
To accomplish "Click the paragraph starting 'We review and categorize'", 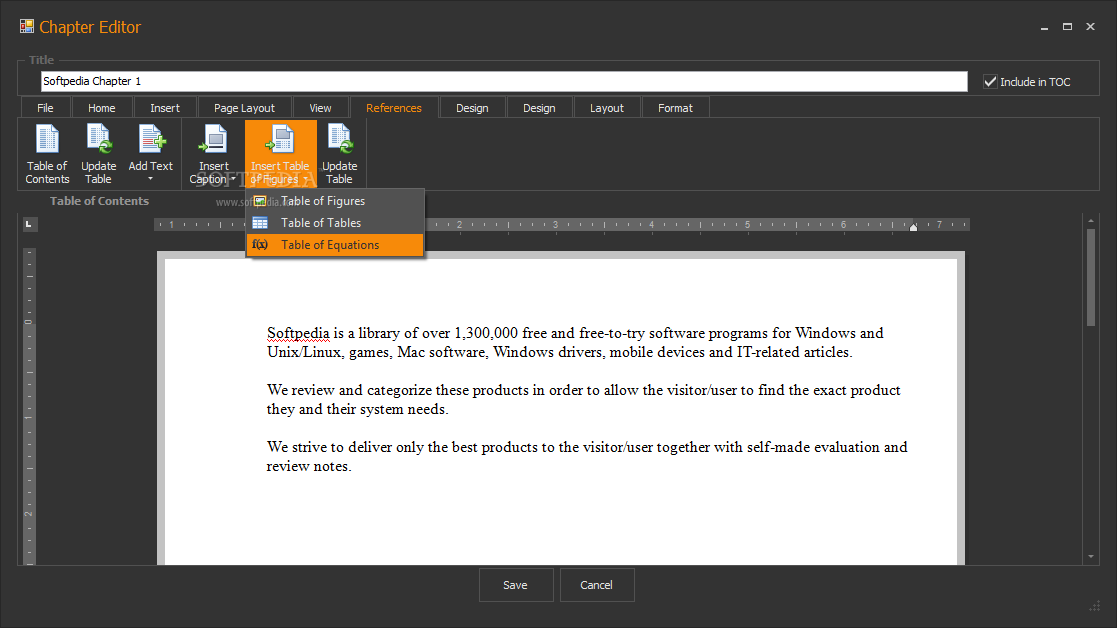I will (x=583, y=399).
